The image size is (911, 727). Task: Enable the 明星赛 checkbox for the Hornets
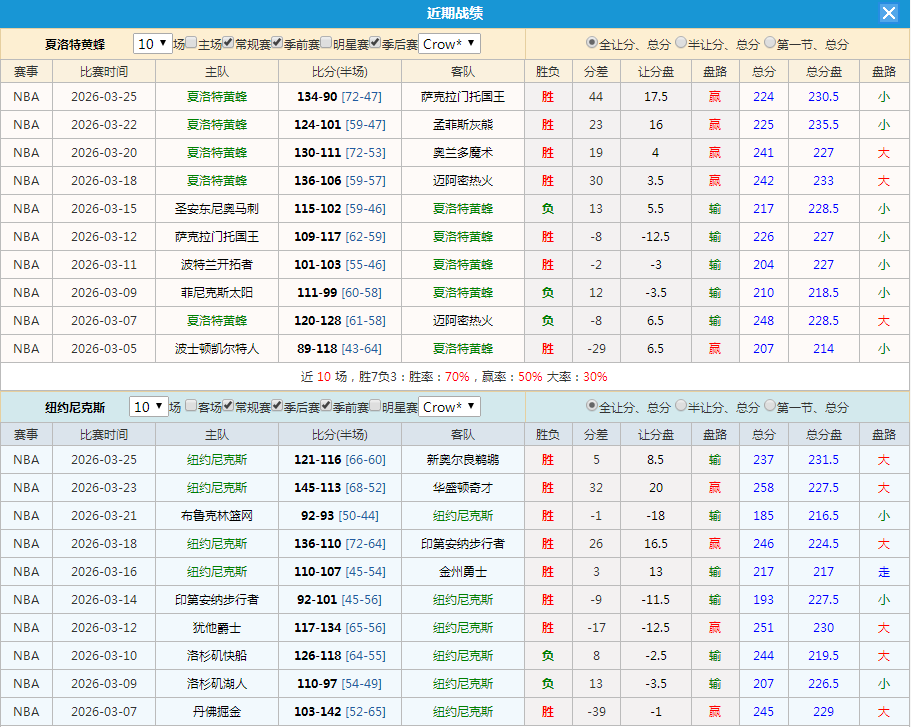coord(325,44)
